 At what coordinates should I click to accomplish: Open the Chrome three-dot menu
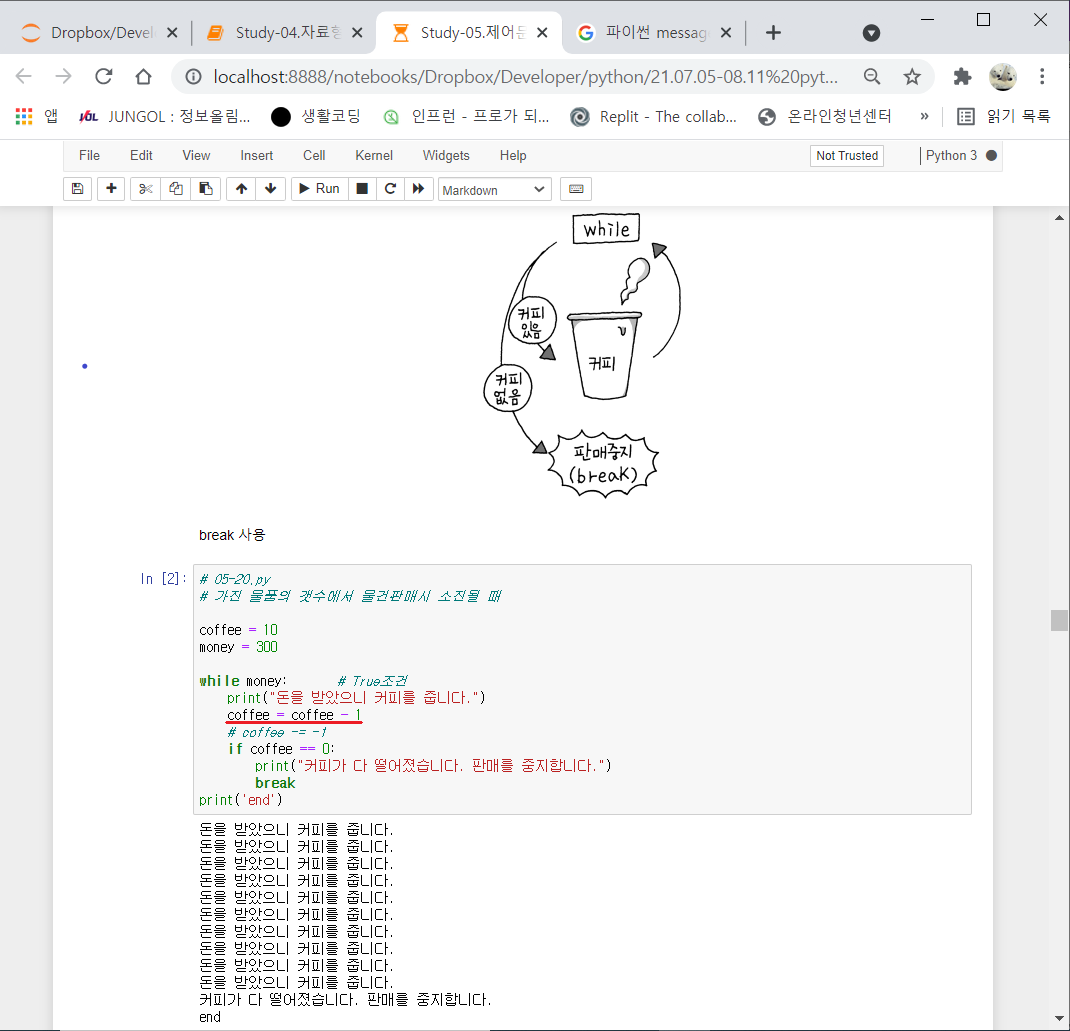coord(1042,76)
